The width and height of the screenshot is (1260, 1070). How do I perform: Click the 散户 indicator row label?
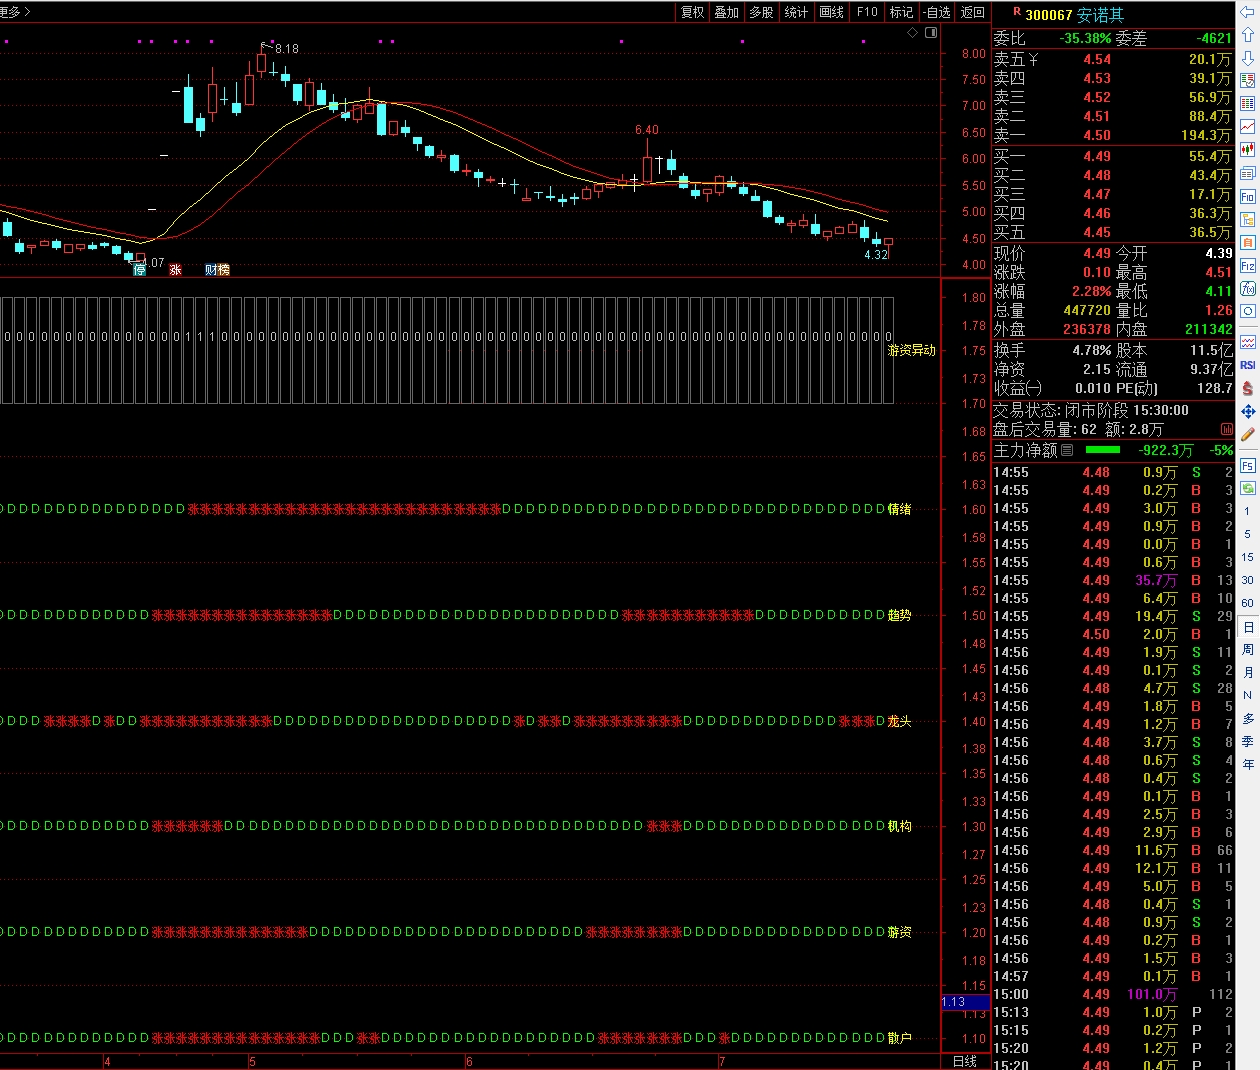pos(900,1038)
